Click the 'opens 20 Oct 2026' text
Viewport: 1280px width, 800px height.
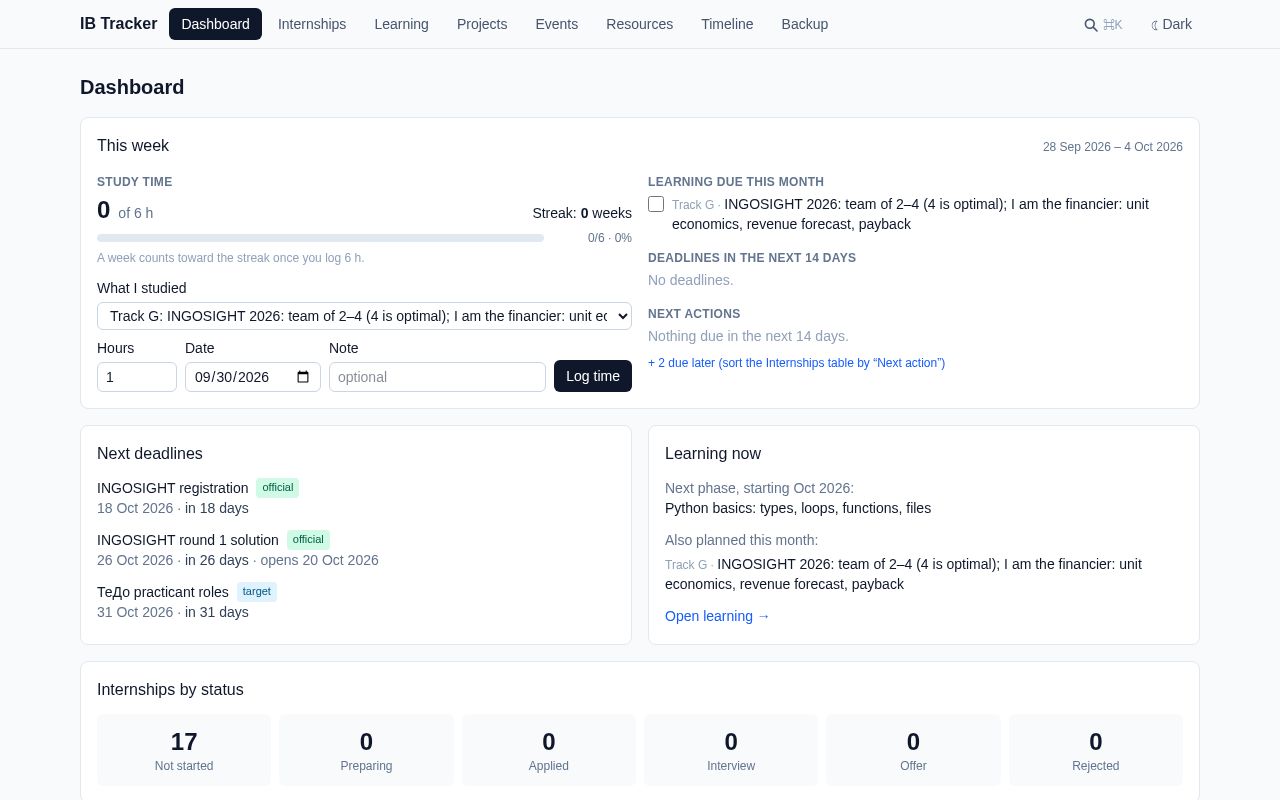click(x=320, y=560)
